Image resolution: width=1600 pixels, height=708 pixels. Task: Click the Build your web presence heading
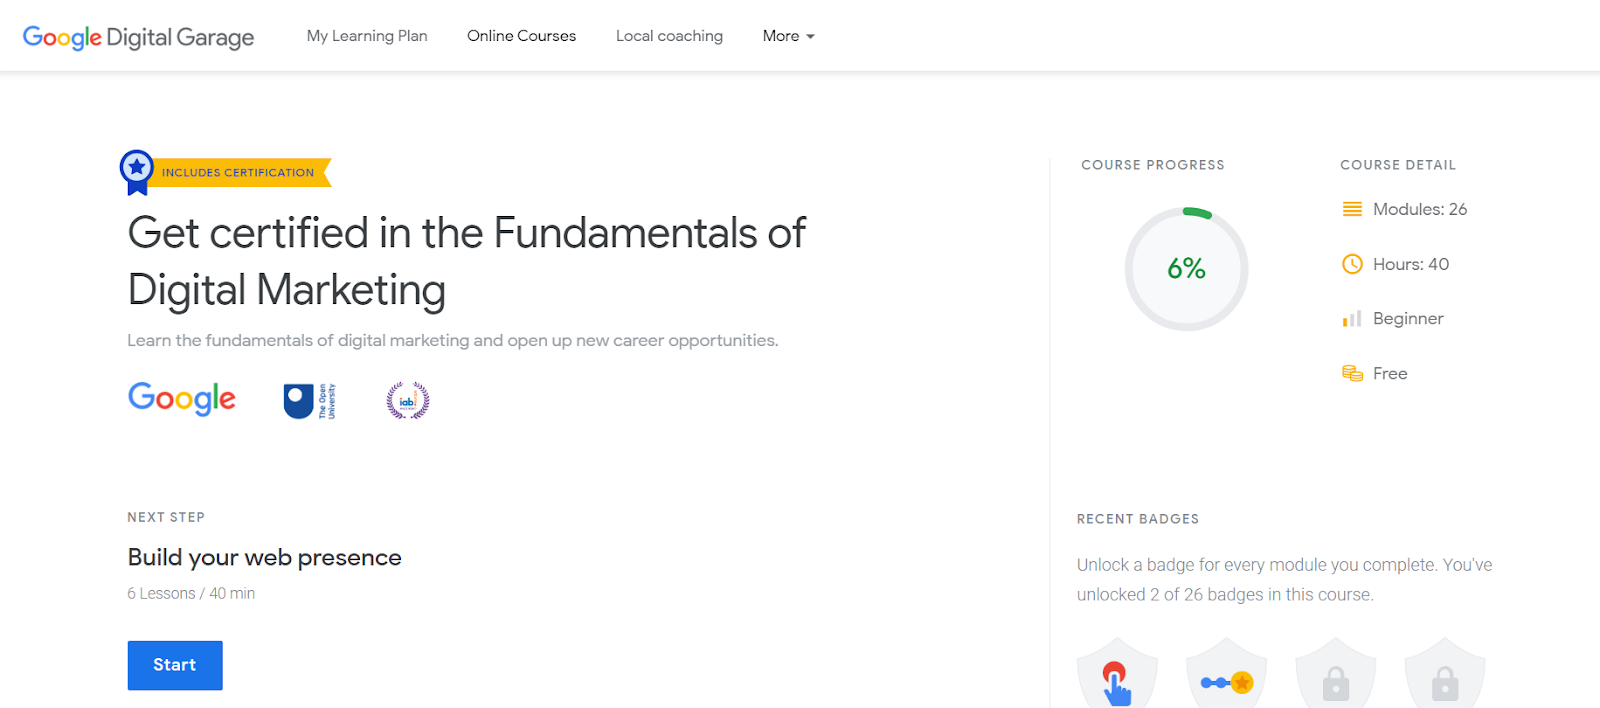(265, 558)
